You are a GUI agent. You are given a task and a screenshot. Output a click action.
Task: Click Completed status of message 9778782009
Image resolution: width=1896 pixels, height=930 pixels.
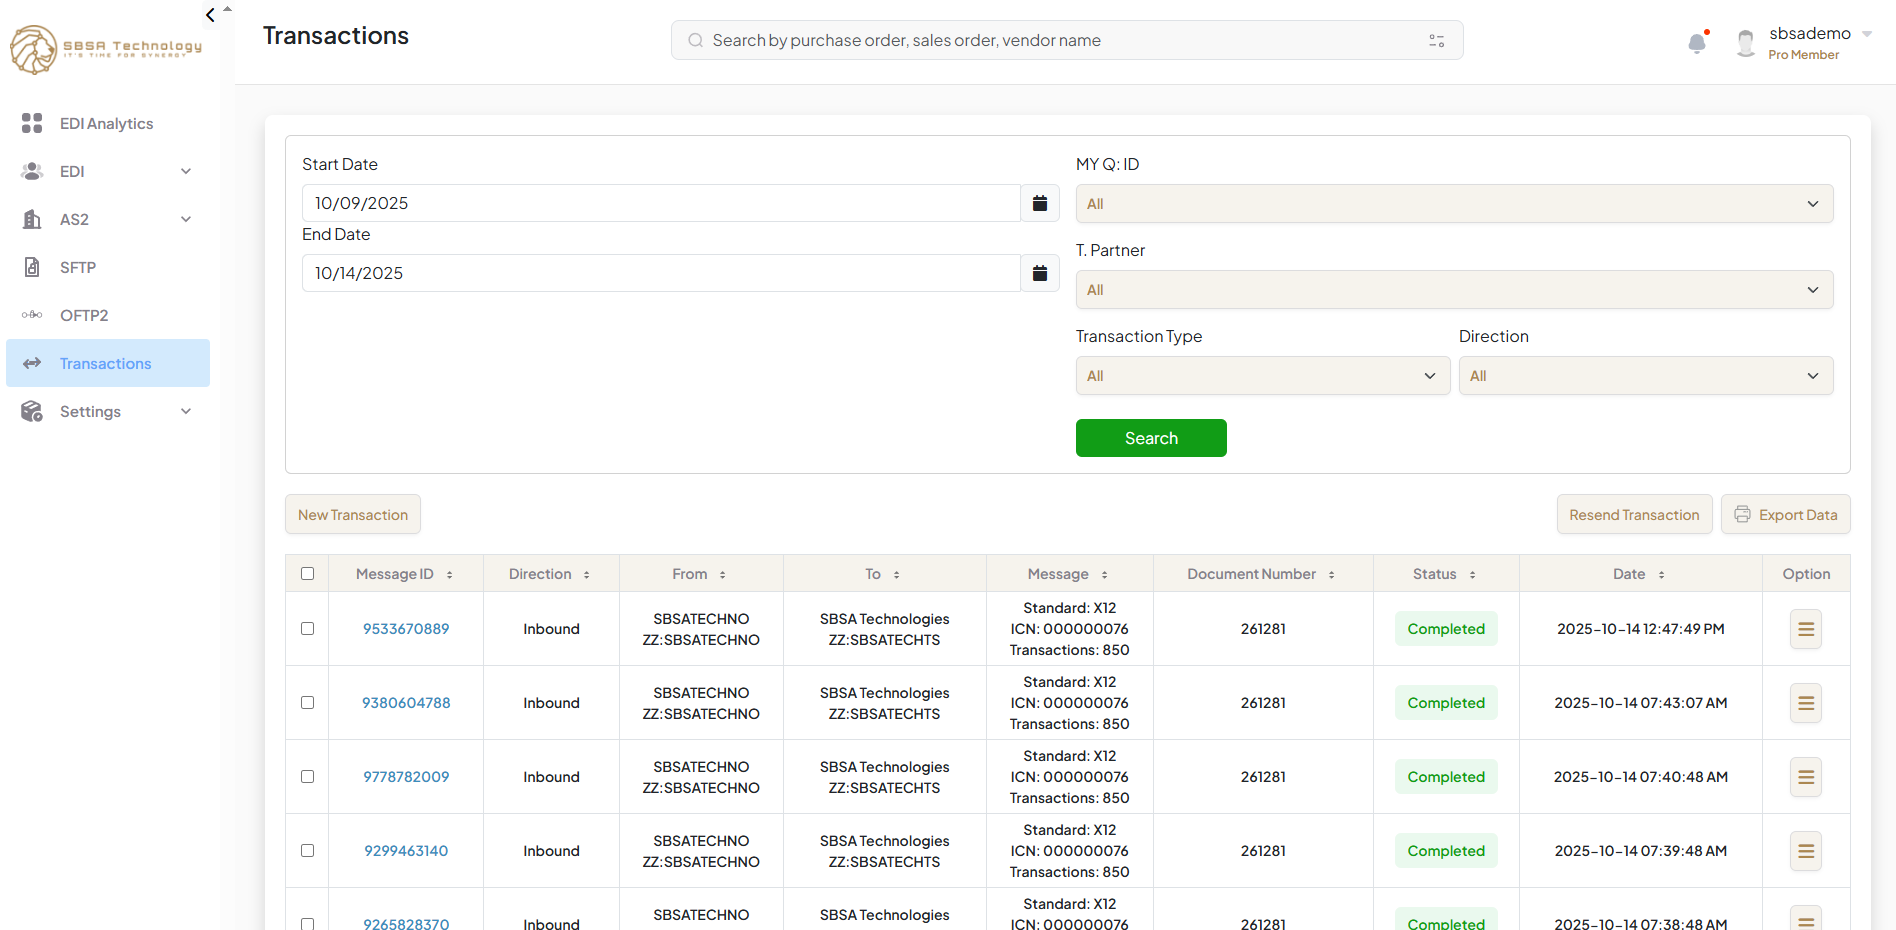[1446, 777]
